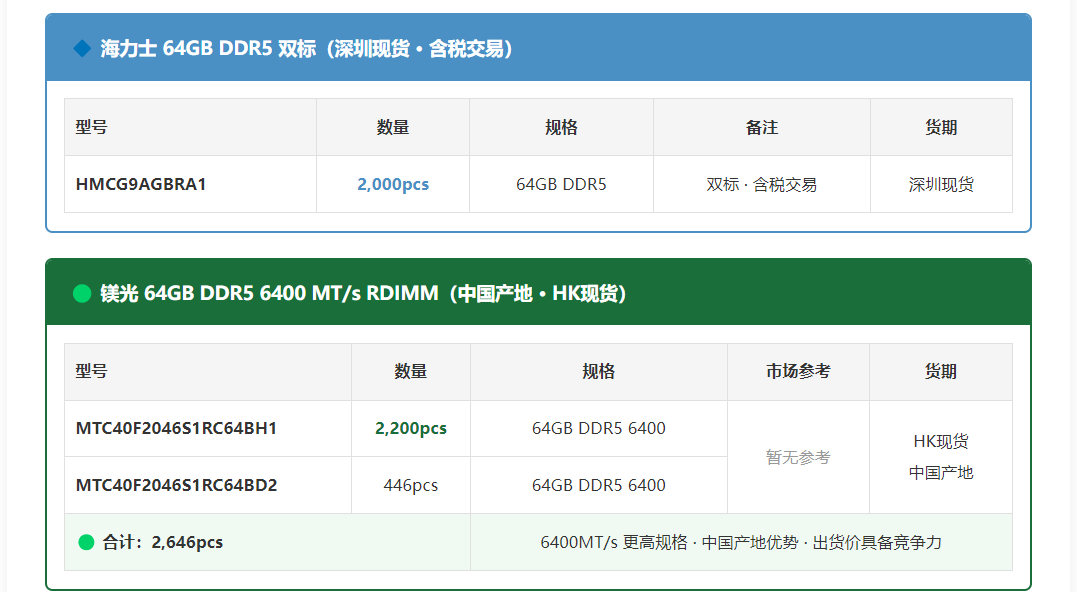Select 规格 header in the 海力士 table
The image size is (1077, 592).
click(x=561, y=127)
